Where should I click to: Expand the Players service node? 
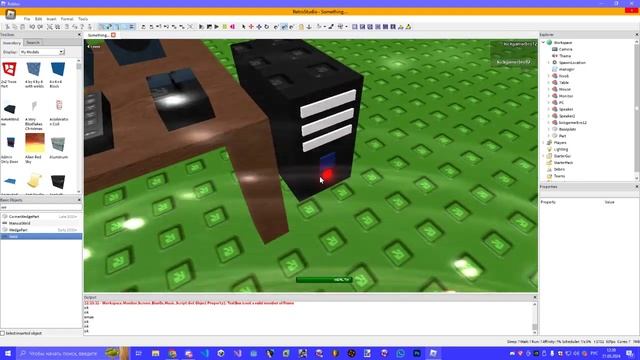tap(543, 142)
